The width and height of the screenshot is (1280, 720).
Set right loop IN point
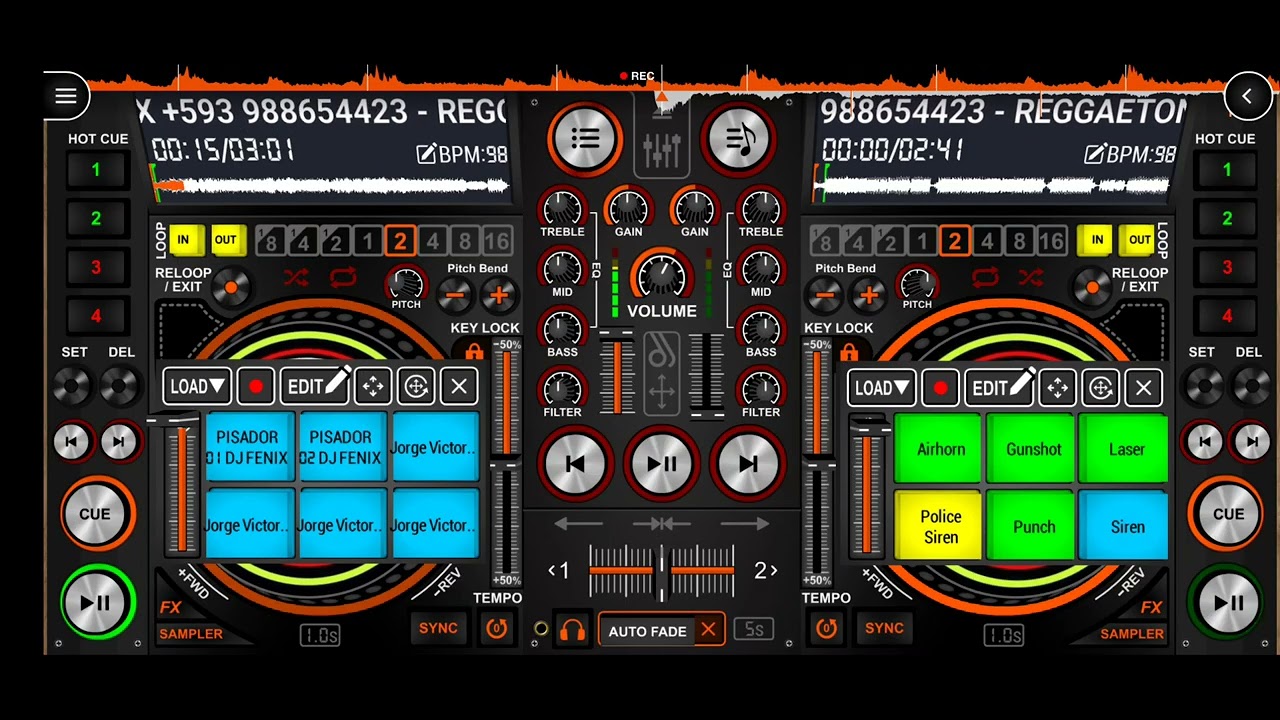[1097, 240]
